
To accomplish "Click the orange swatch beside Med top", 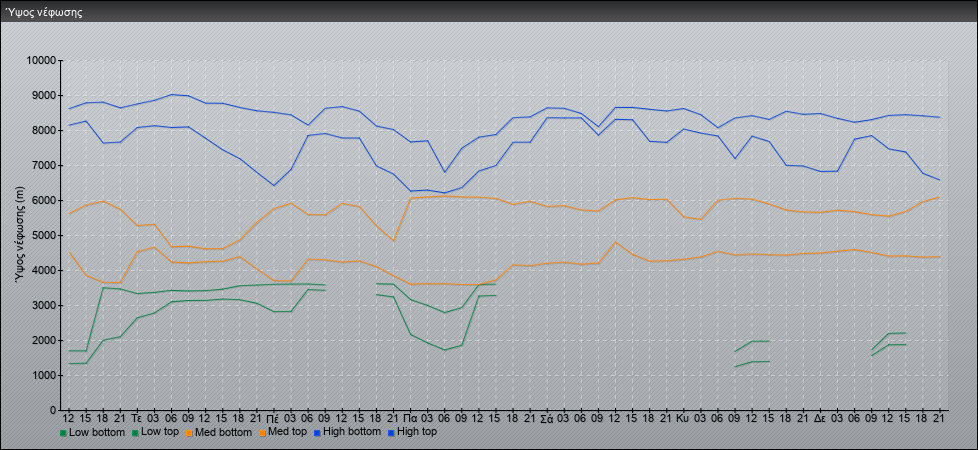I will 264,432.
